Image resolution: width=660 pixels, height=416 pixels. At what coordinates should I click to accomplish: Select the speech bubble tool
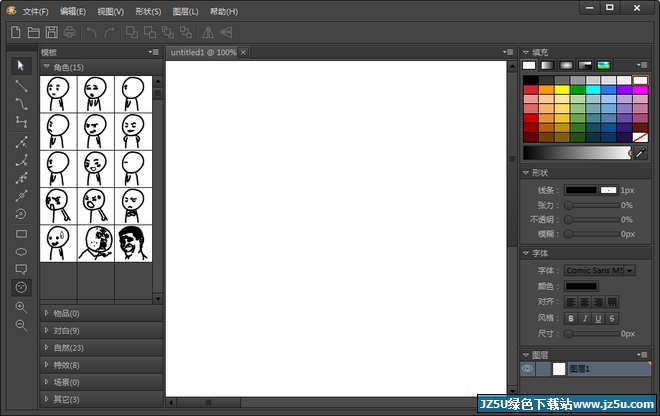21,269
